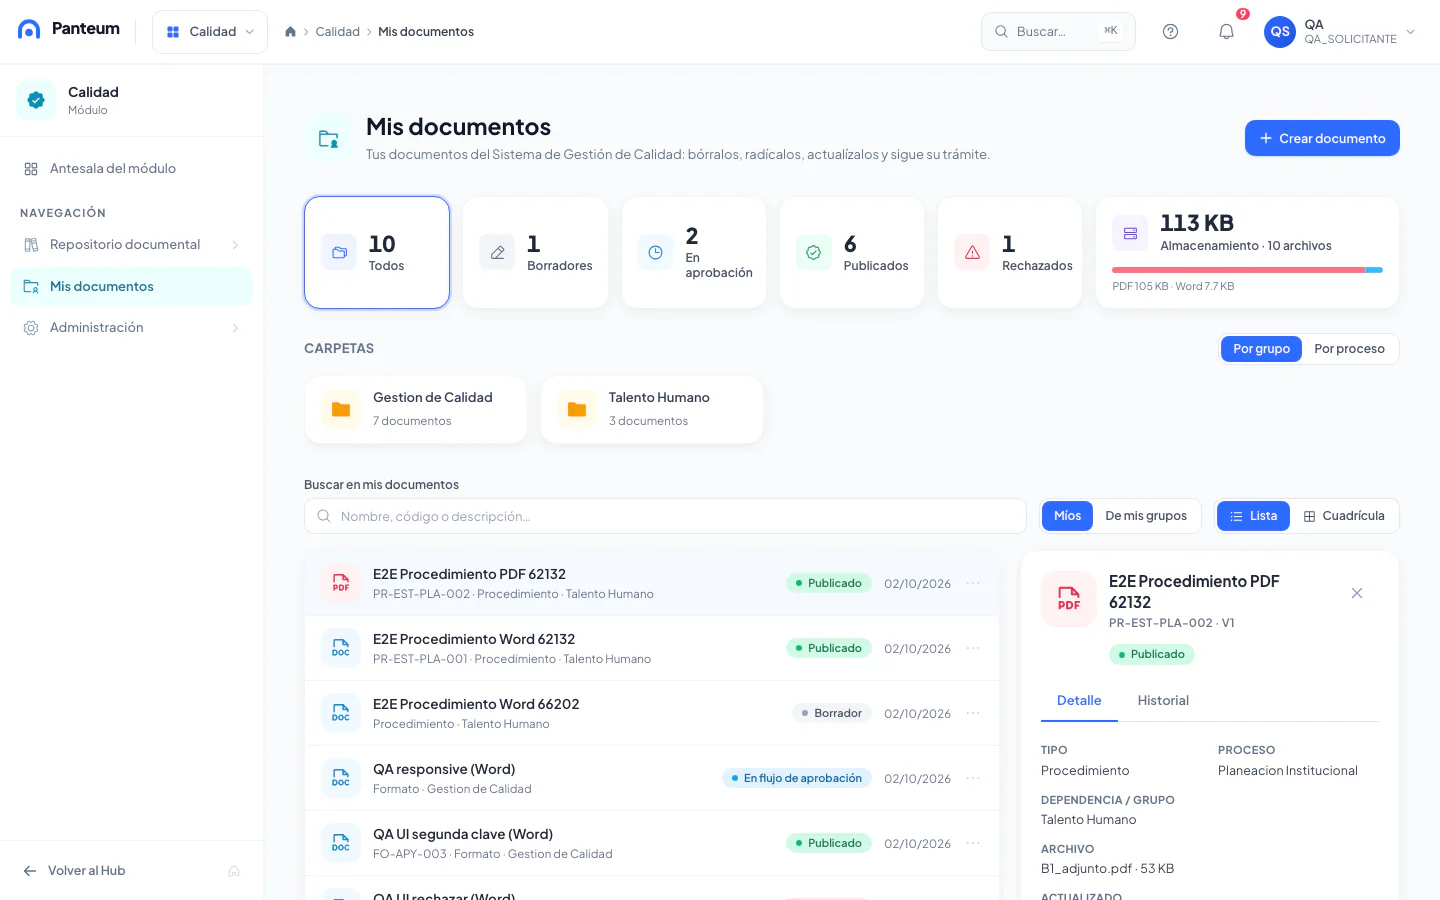1440x900 pixels.
Task: Click the DOC icon of E2E Procedimiento Word 62132
Action: click(x=341, y=648)
